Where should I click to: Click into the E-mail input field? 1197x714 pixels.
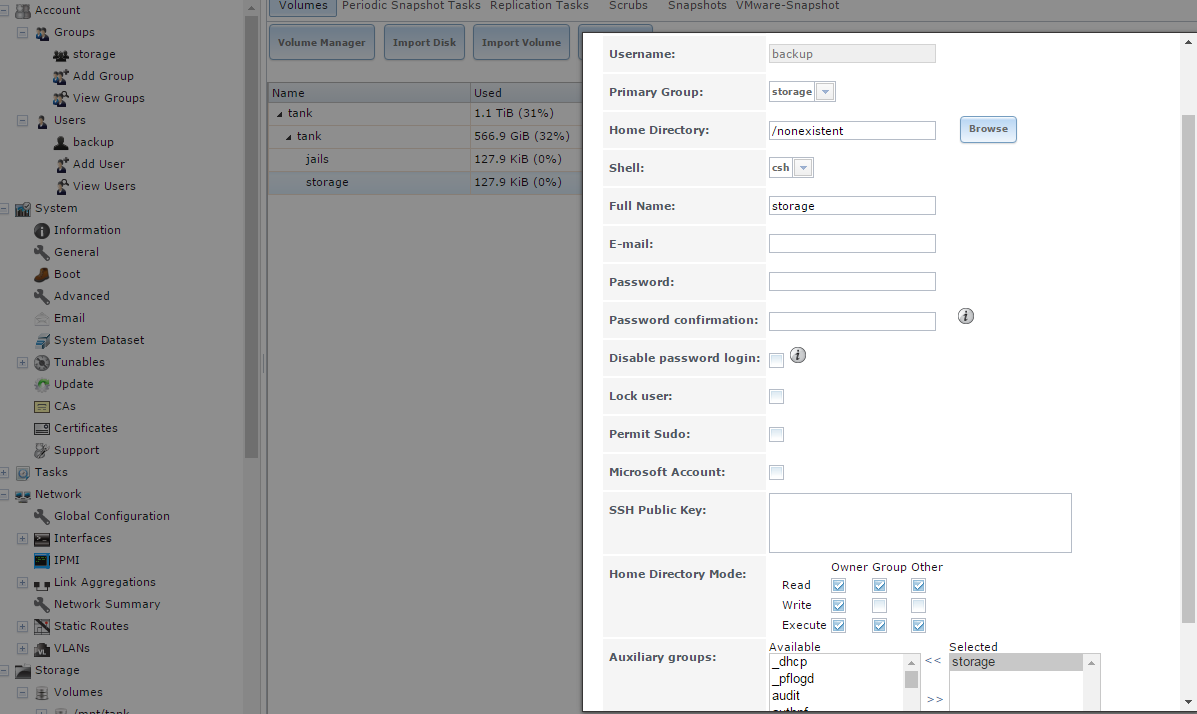[852, 244]
